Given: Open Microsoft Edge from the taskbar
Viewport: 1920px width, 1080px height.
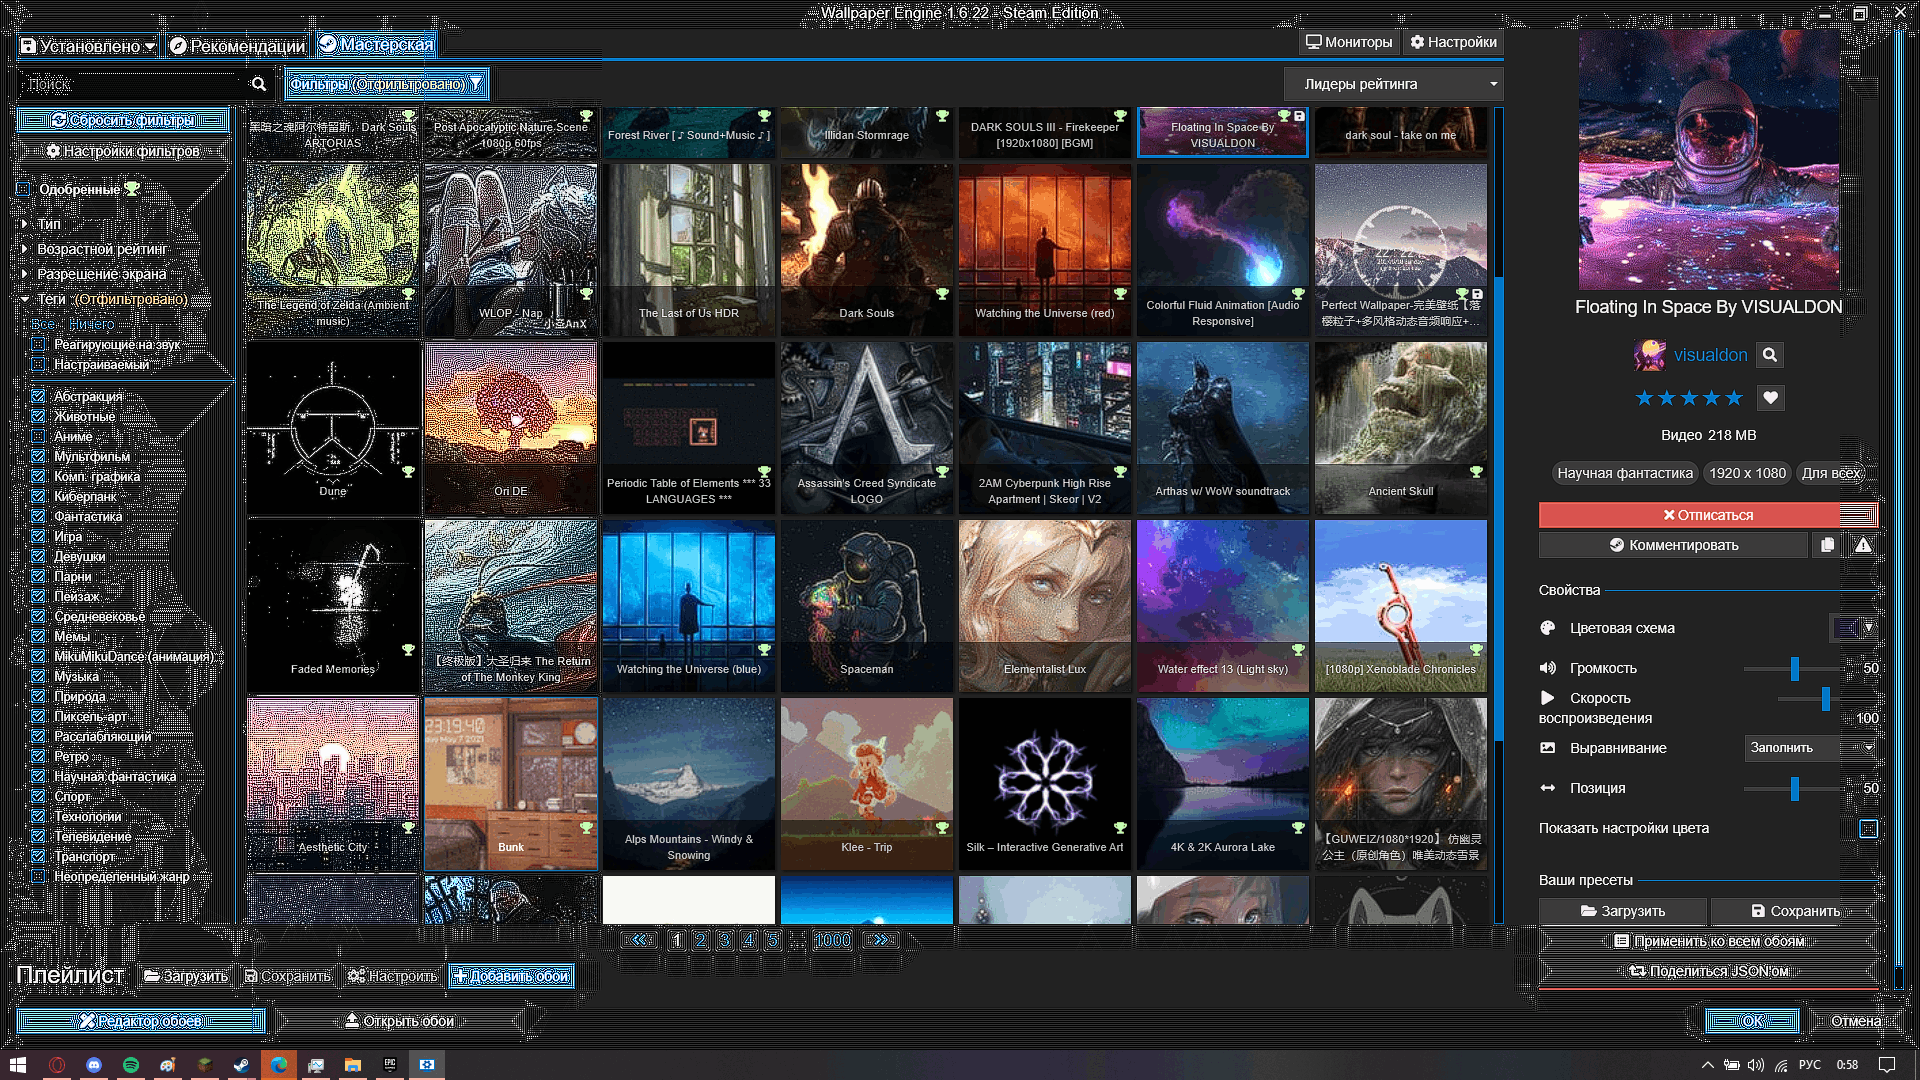Looking at the screenshot, I should (279, 1065).
